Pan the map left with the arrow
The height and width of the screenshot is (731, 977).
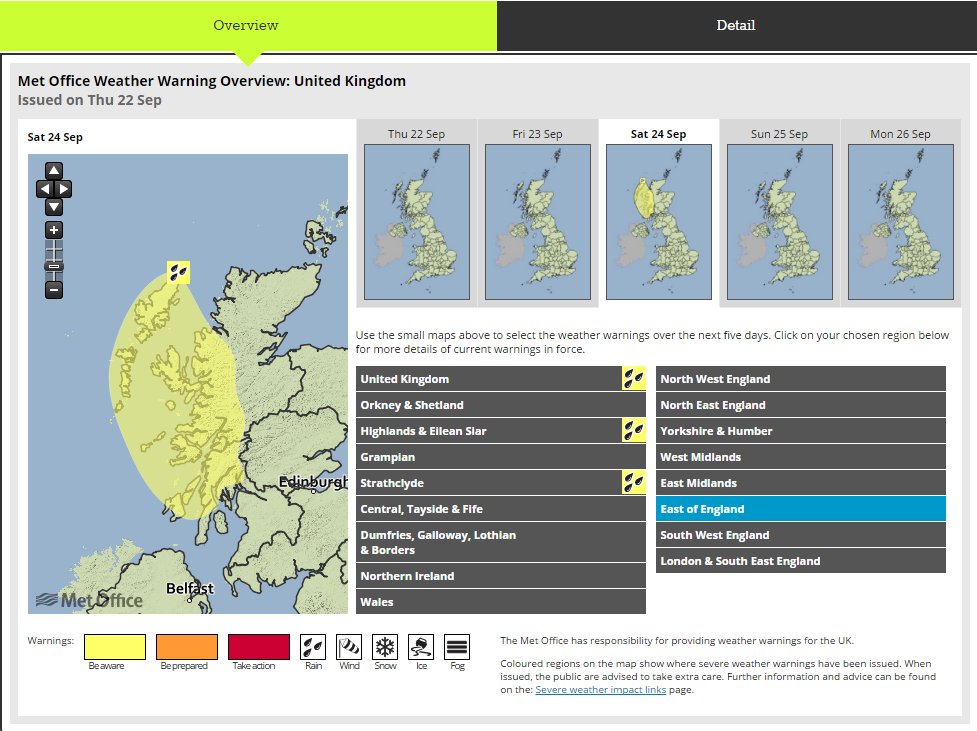coord(45,189)
